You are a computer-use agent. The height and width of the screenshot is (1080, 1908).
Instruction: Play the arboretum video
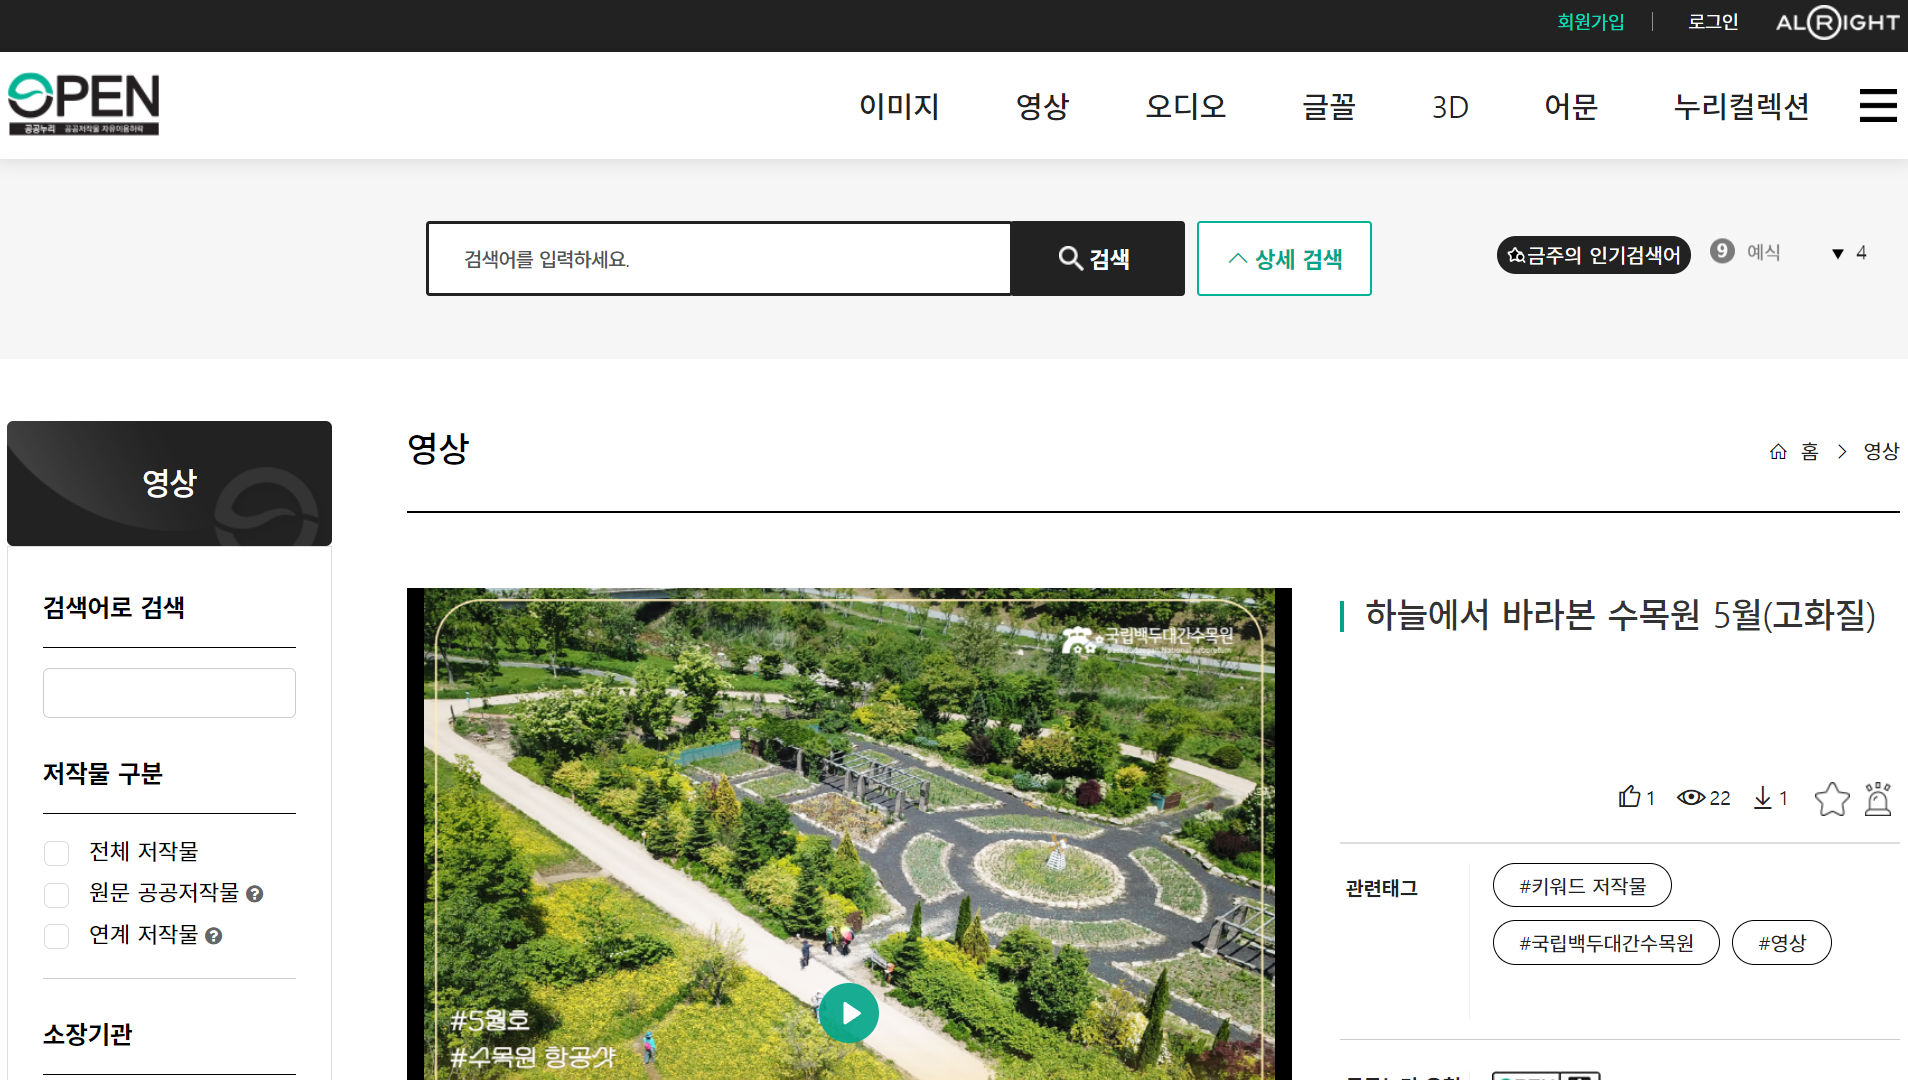click(849, 1013)
